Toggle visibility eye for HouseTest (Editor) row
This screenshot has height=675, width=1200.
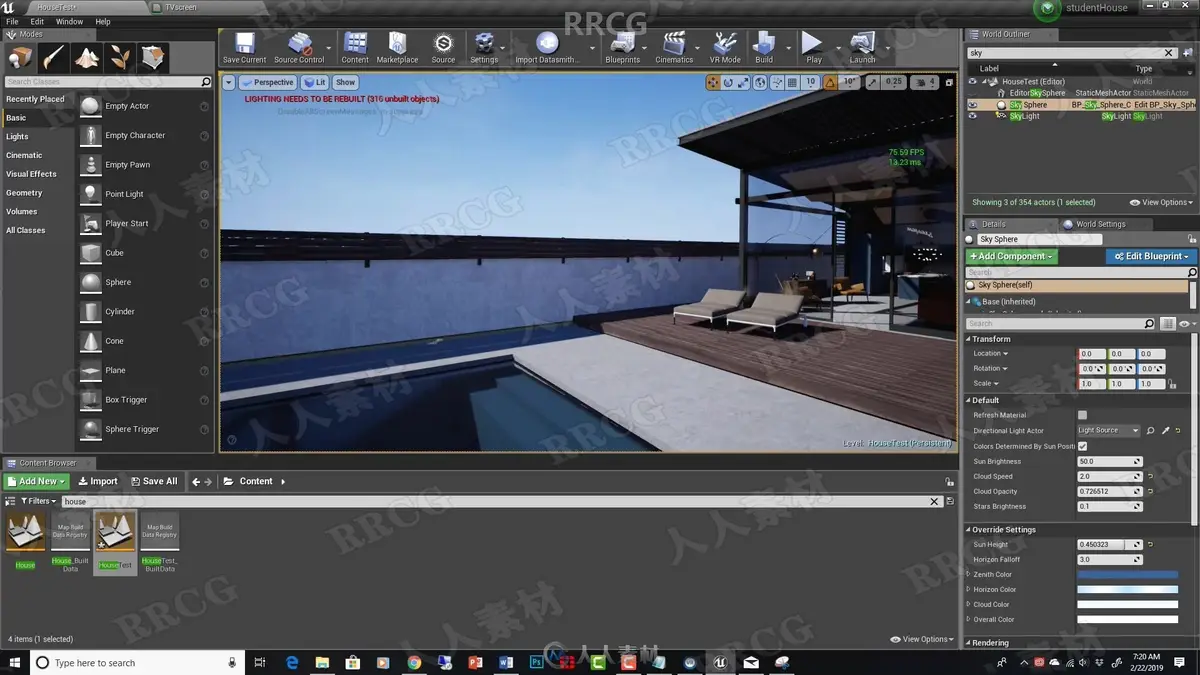point(972,82)
